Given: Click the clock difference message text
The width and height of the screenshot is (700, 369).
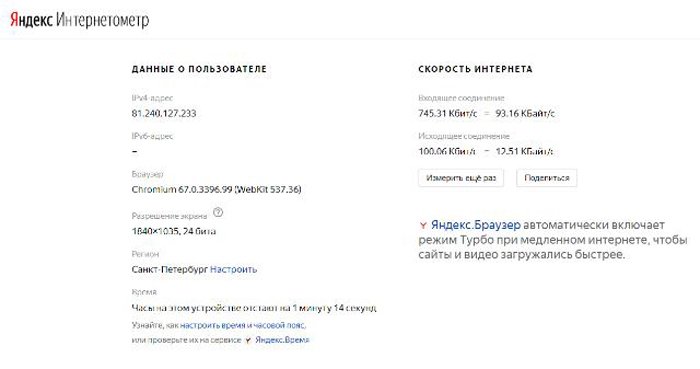Looking at the screenshot, I should coord(254,308).
